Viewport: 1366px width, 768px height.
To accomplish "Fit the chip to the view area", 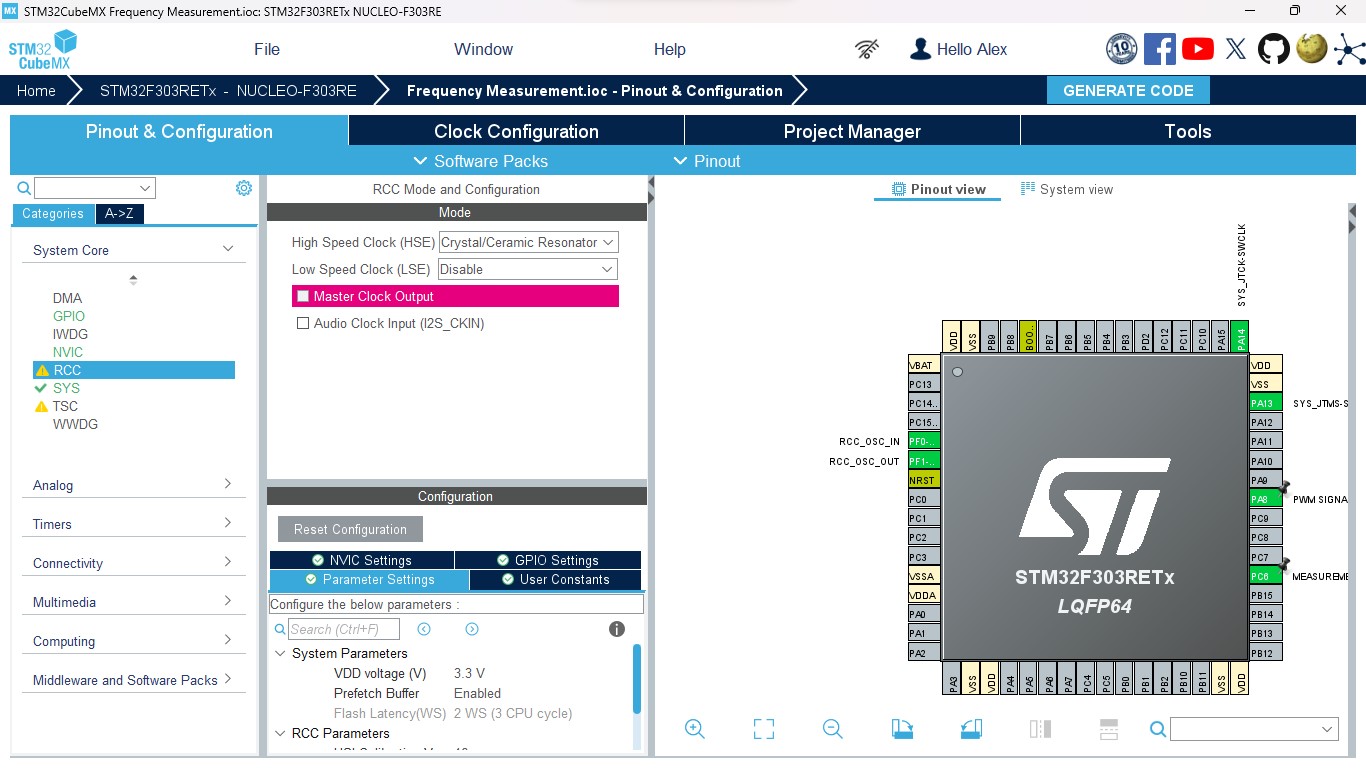I will click(764, 729).
